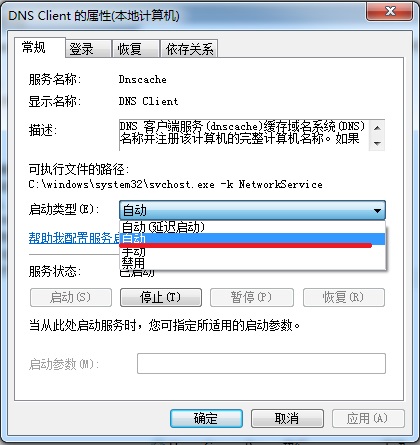Image resolution: width=420 pixels, height=445 pixels.
Task: Confirm with the 确定 button
Action: 206,418
